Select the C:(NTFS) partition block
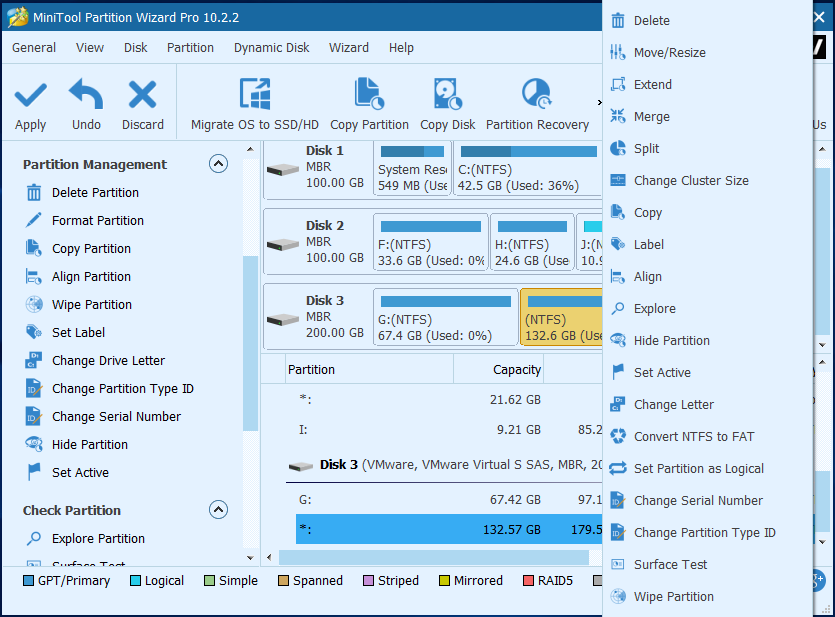This screenshot has height=617, width=835. (x=528, y=169)
